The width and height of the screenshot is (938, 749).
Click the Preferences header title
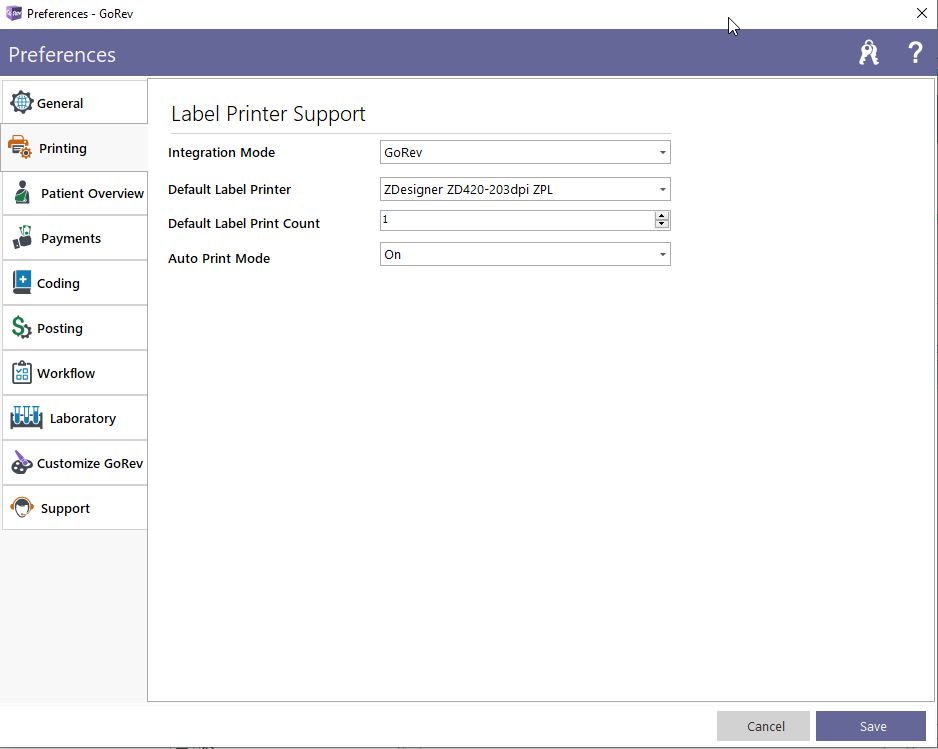[62, 54]
